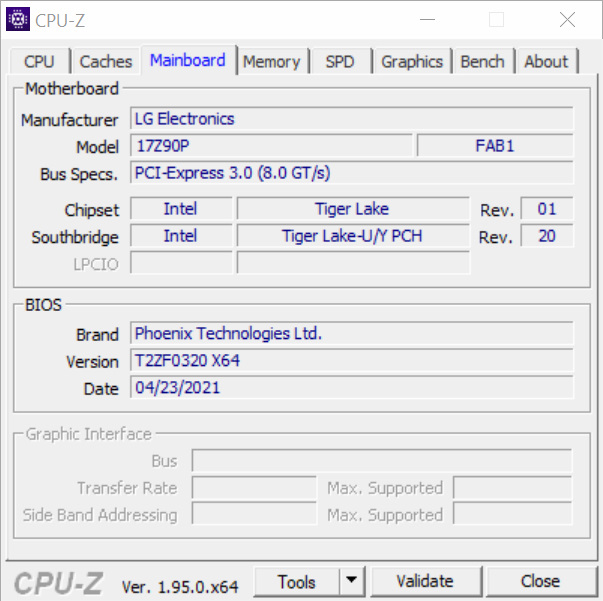The image size is (603, 601).
Task: Open the Bench tab
Action: (x=483, y=62)
